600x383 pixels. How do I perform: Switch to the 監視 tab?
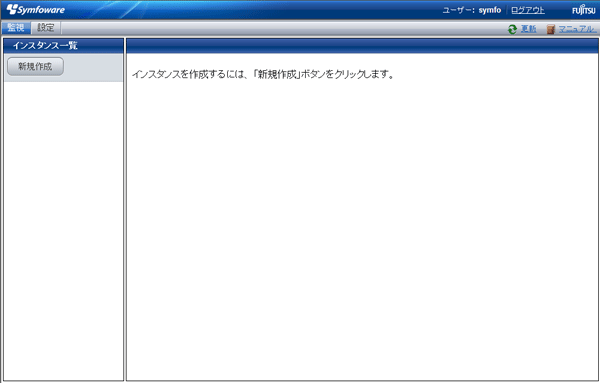(x=16, y=28)
